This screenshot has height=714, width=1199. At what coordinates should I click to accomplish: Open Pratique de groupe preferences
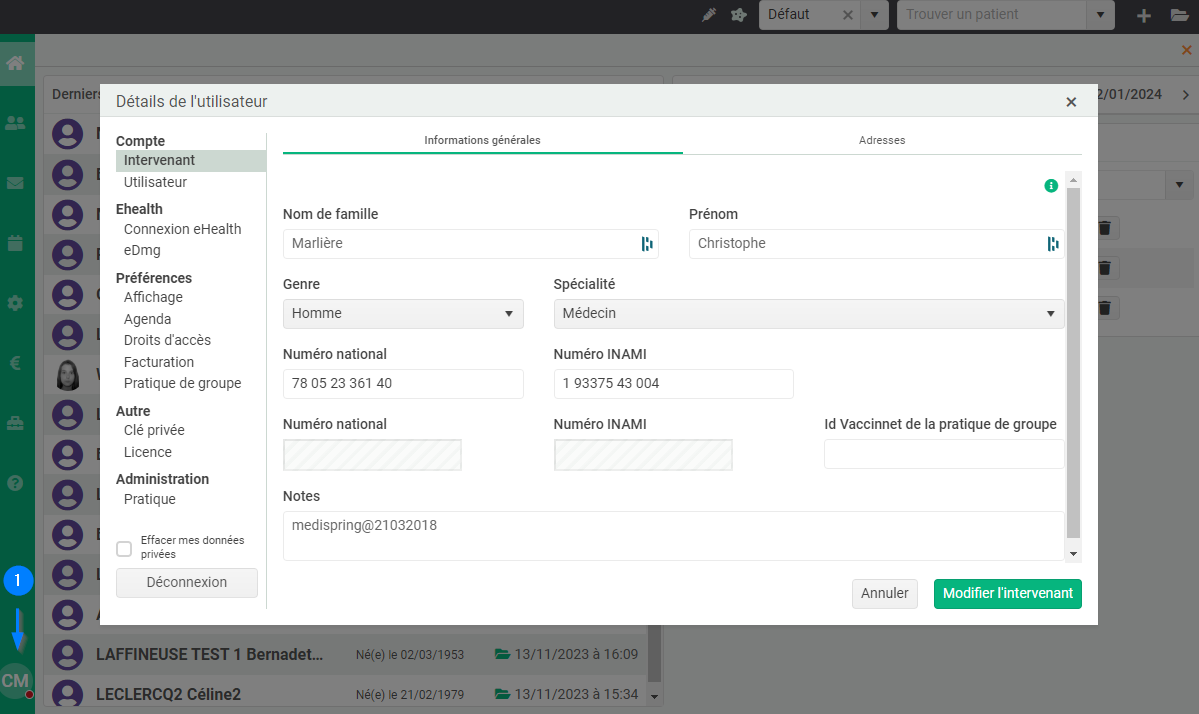183,384
